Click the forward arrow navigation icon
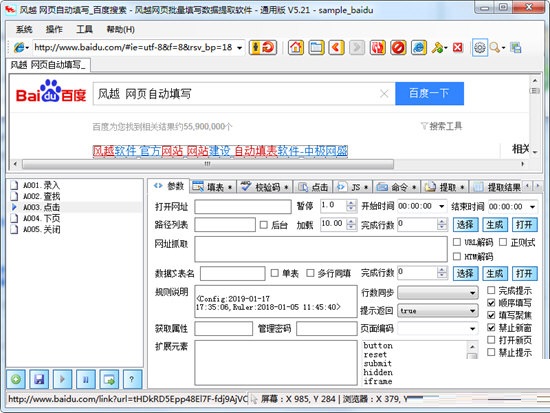The width and height of the screenshot is (550, 413). click(357, 47)
